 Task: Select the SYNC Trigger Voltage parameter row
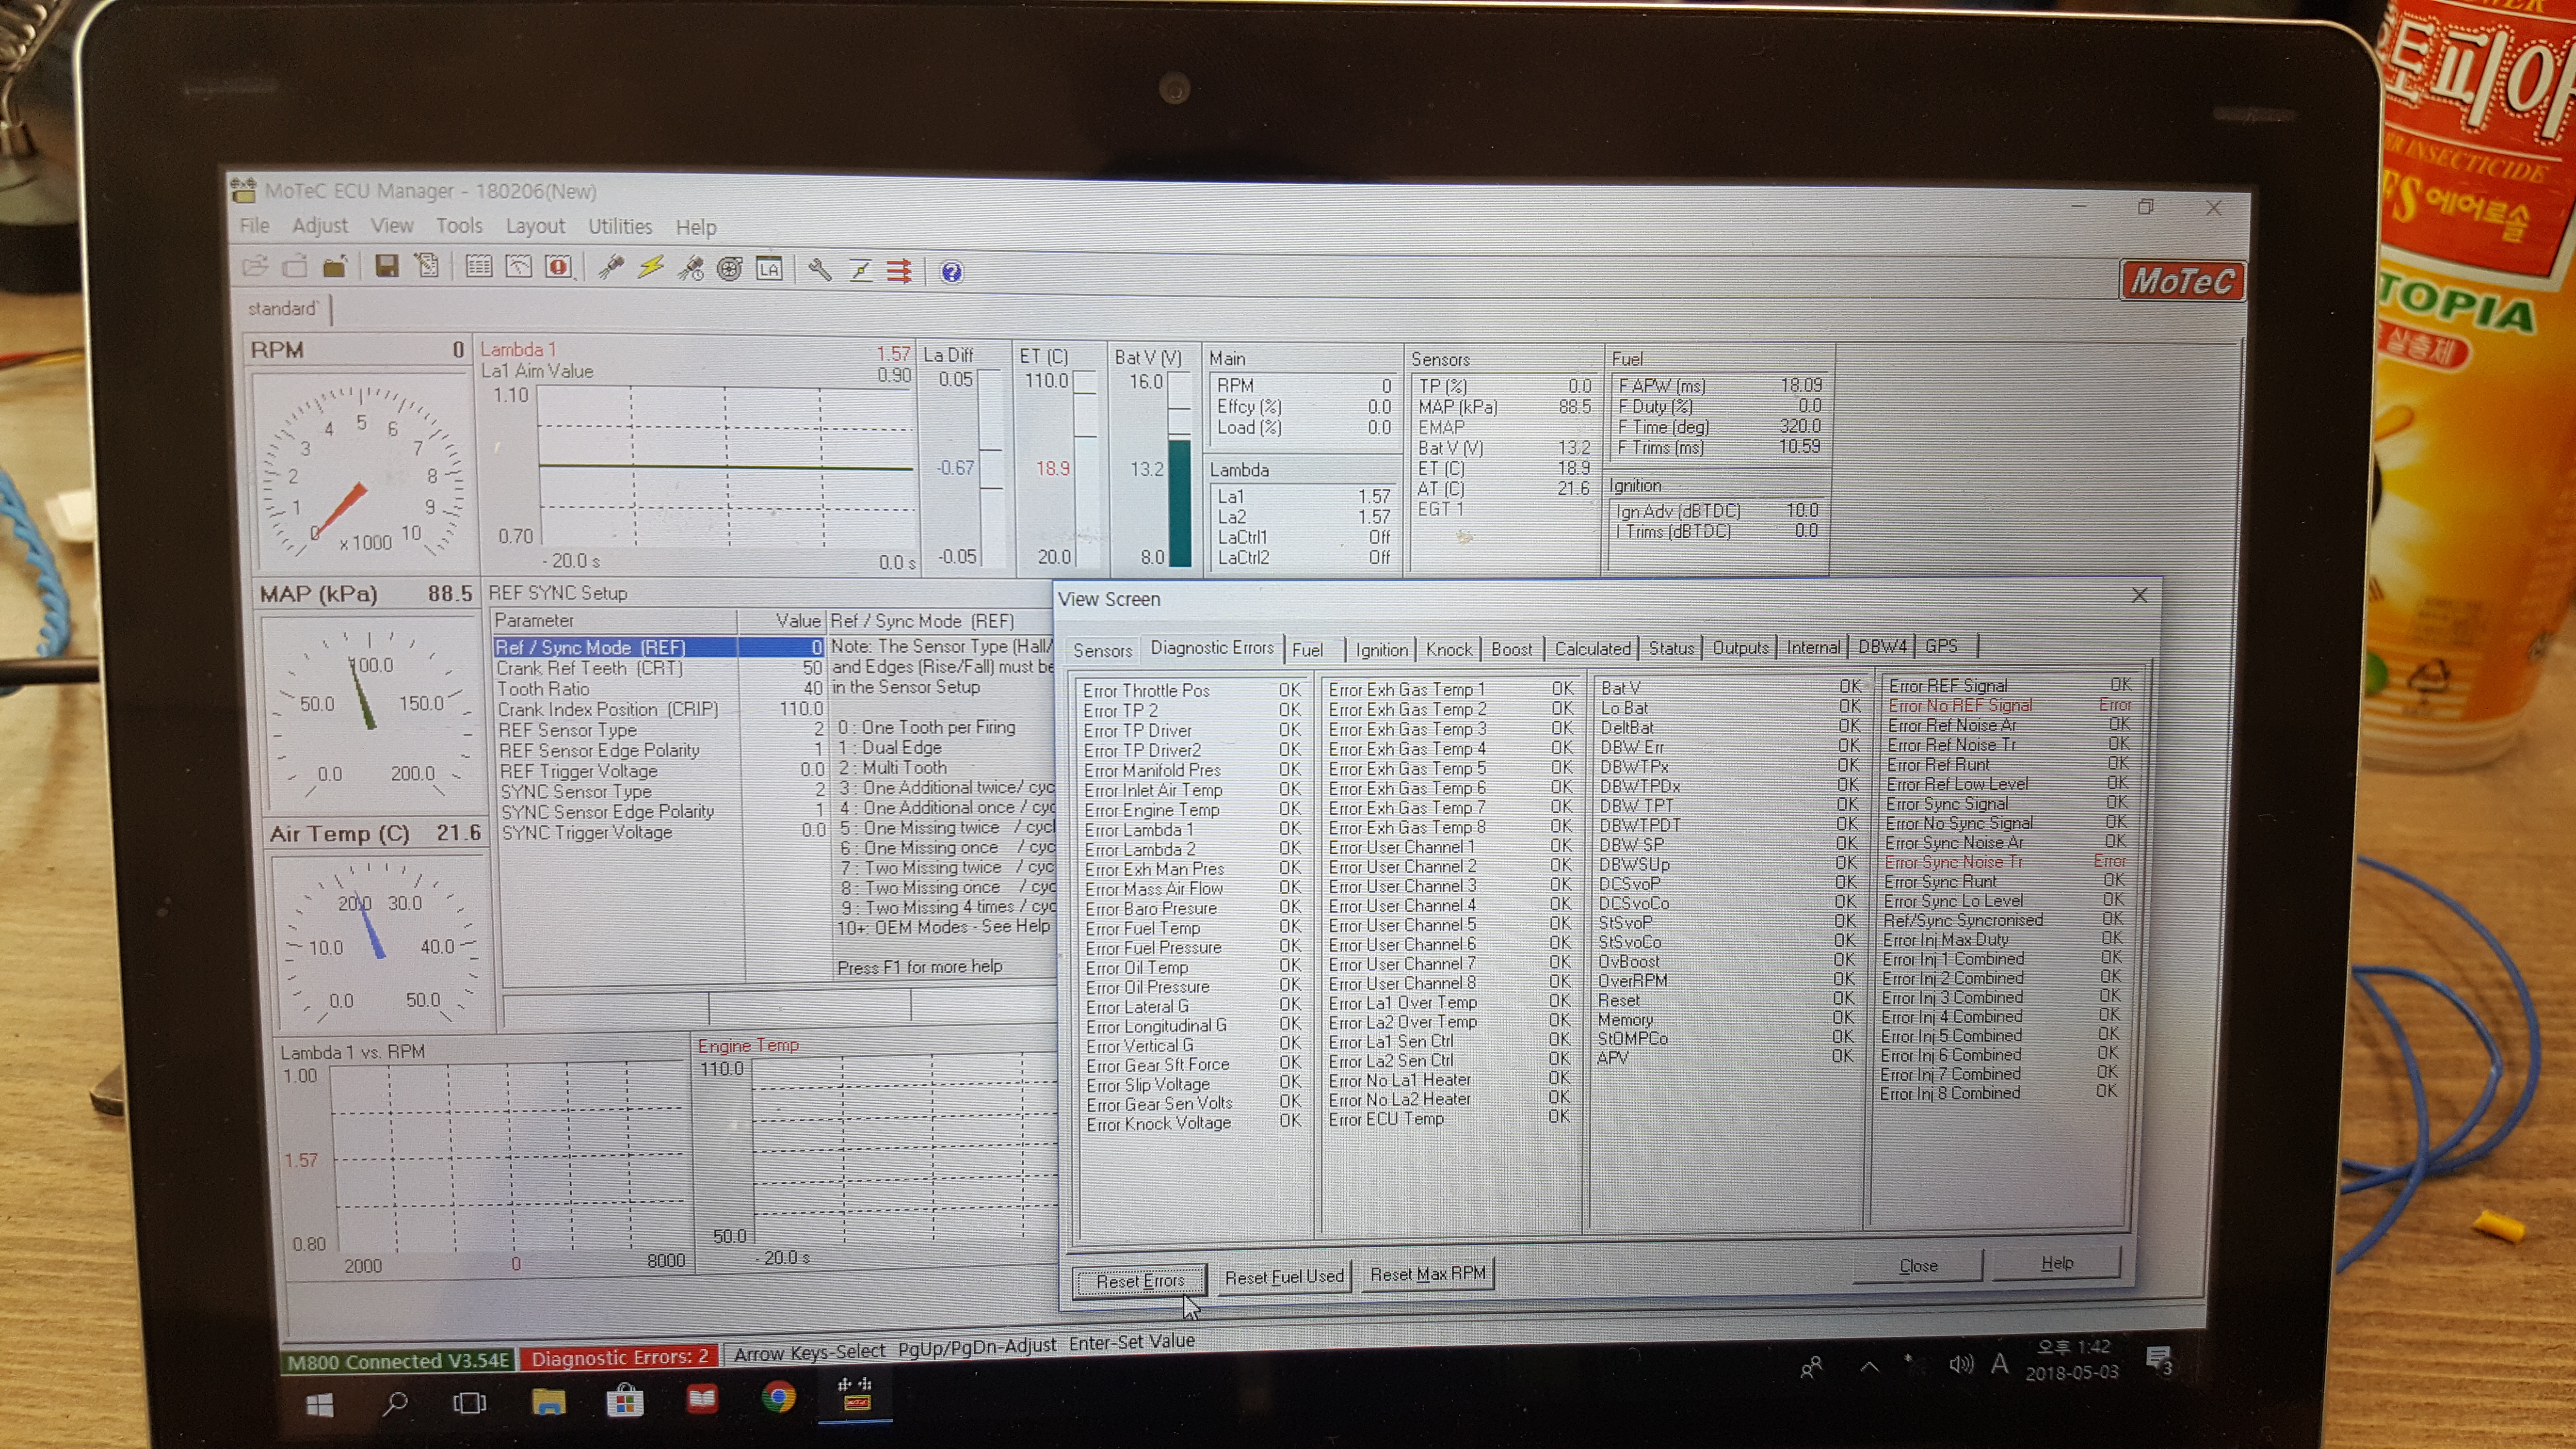pos(663,832)
